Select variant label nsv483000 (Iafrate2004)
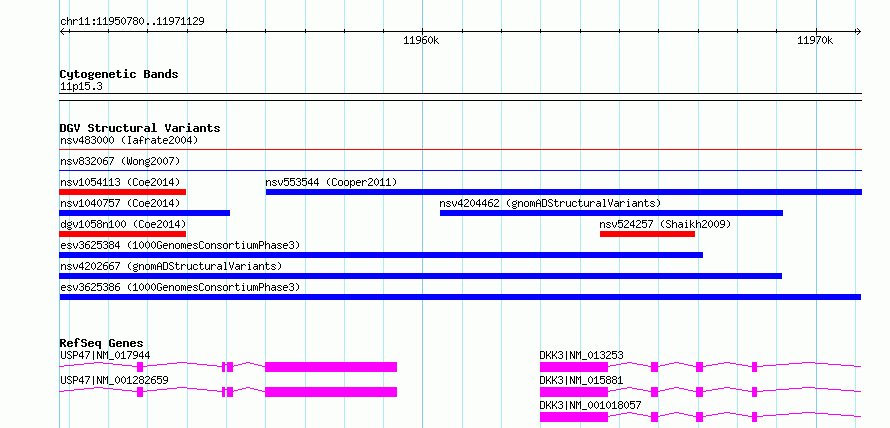The image size is (890, 428). [129, 140]
